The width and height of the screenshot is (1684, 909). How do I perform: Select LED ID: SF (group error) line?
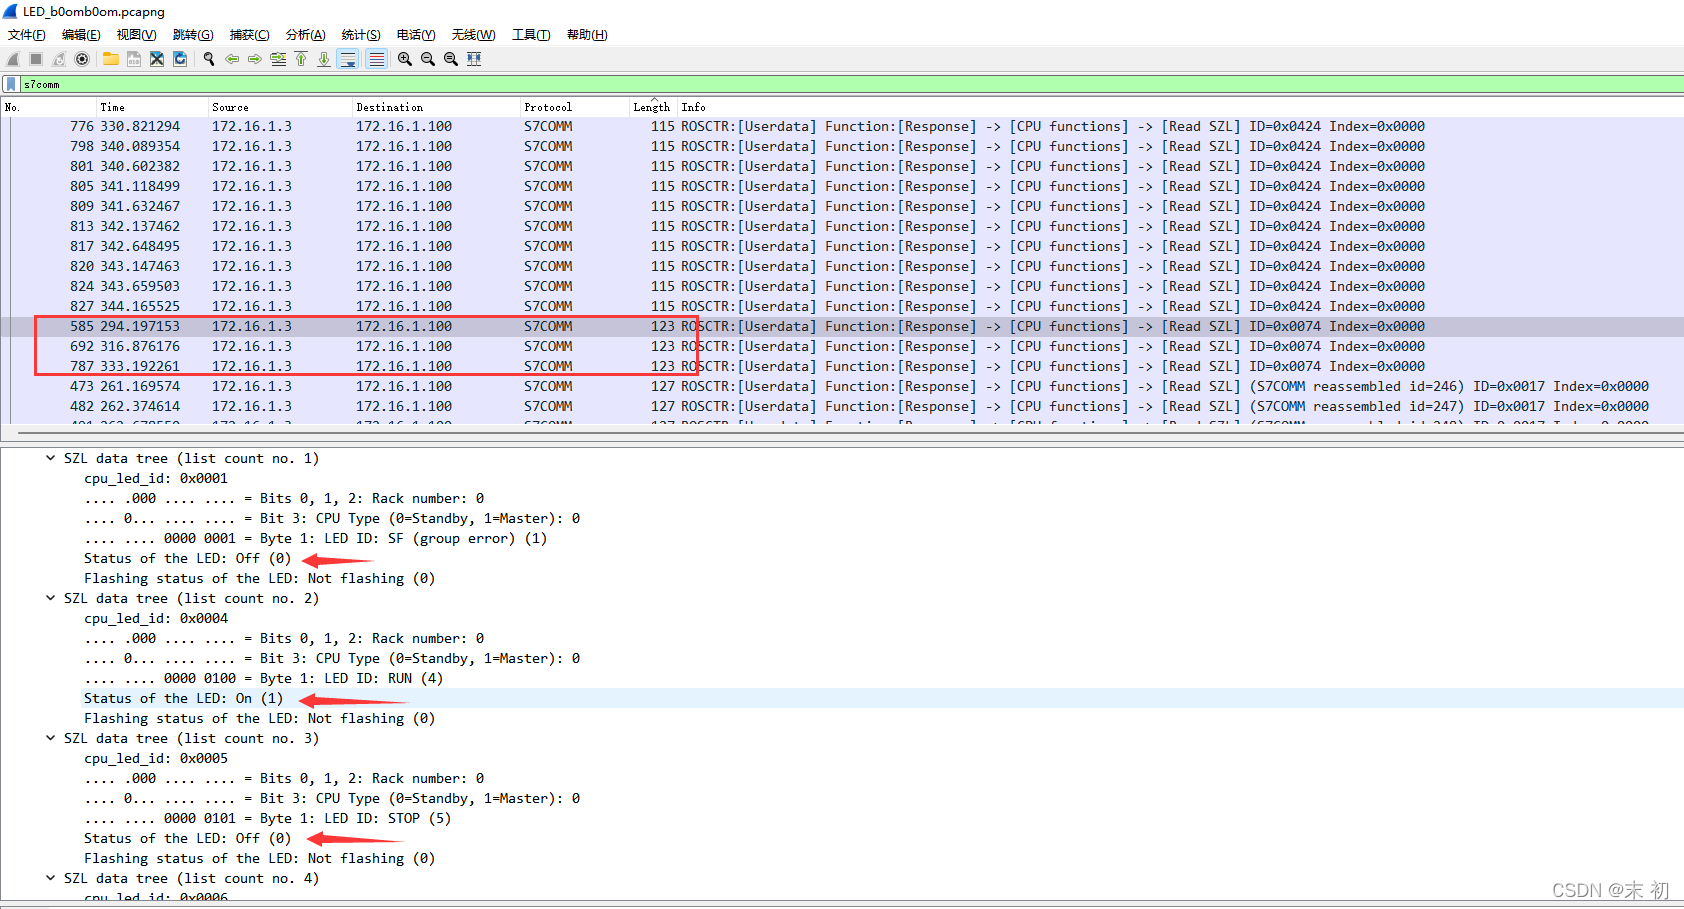coord(316,538)
